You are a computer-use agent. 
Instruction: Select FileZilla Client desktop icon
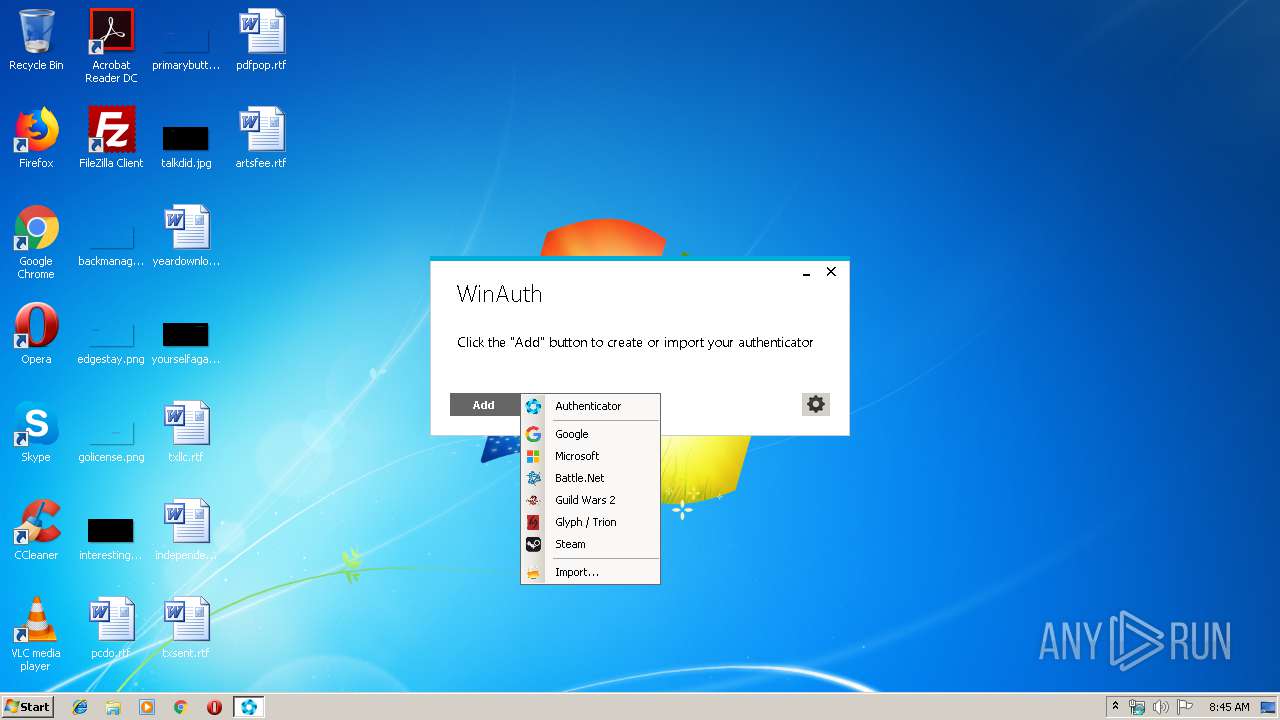pos(111,138)
